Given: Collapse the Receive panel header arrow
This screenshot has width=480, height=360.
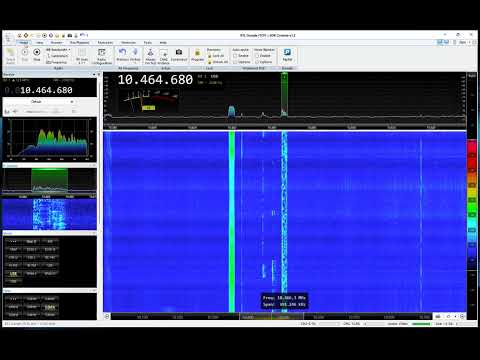Looking at the screenshot, I should (94, 74).
